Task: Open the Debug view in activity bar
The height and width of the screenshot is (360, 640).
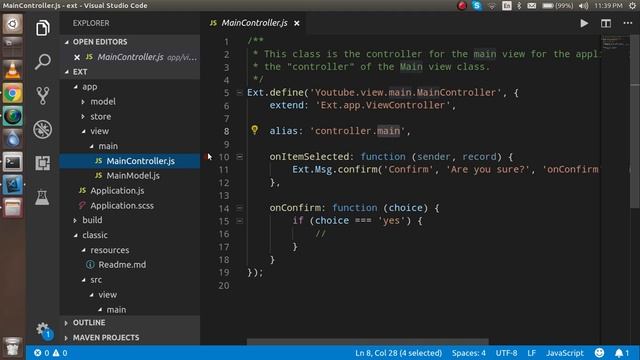Action: (42, 129)
